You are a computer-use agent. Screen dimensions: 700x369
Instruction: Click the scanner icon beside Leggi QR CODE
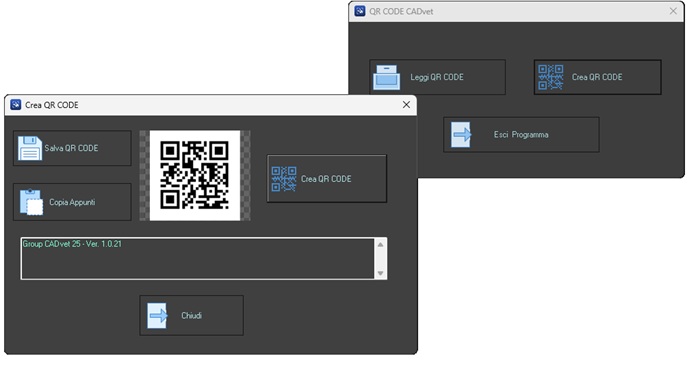coord(386,77)
